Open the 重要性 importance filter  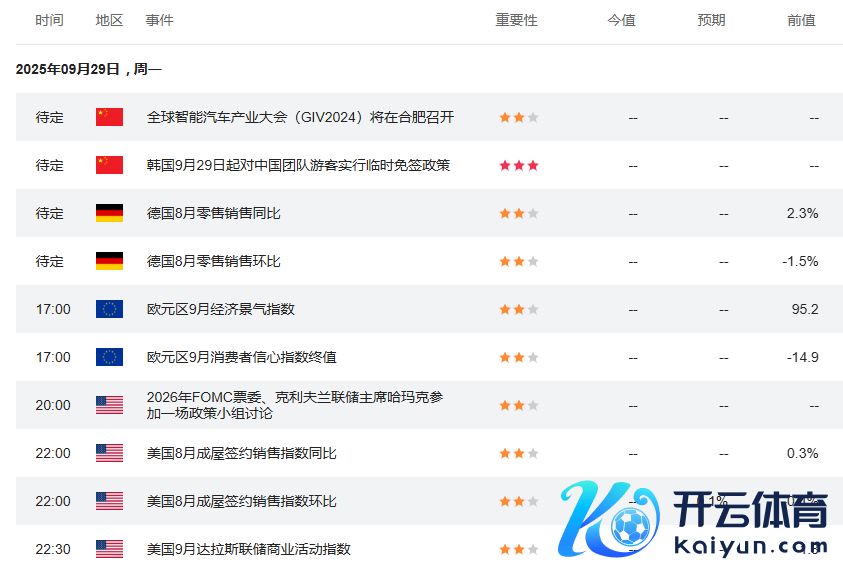[517, 20]
